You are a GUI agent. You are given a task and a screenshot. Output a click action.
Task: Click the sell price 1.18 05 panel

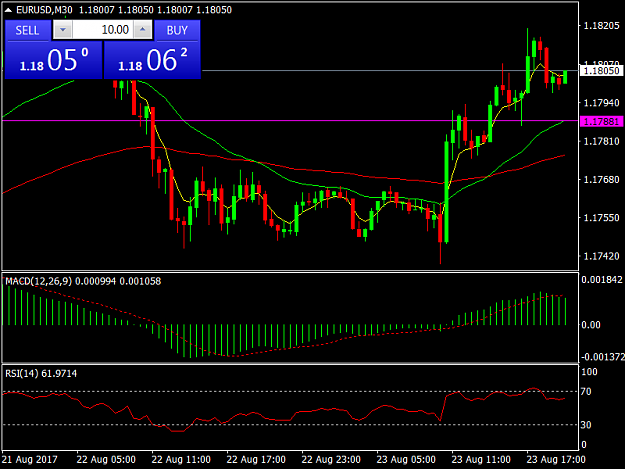53,60
